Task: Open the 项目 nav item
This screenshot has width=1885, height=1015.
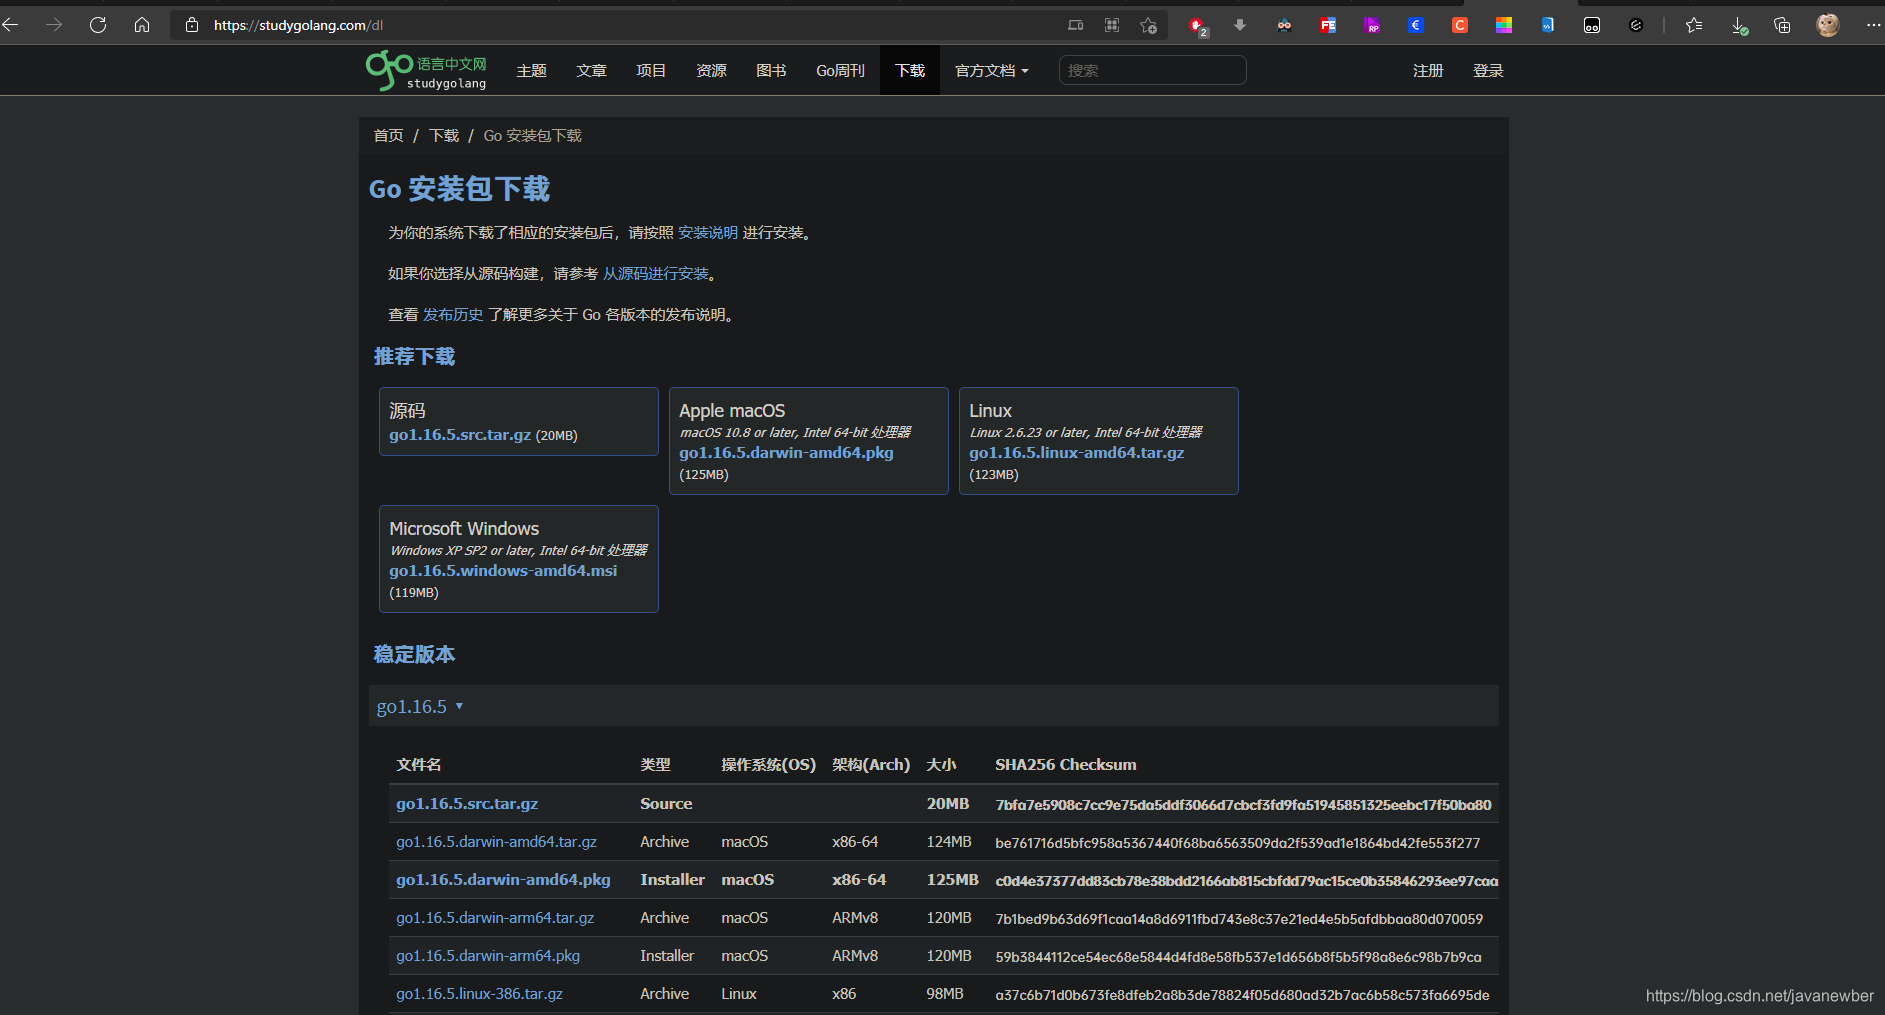Action: point(651,71)
